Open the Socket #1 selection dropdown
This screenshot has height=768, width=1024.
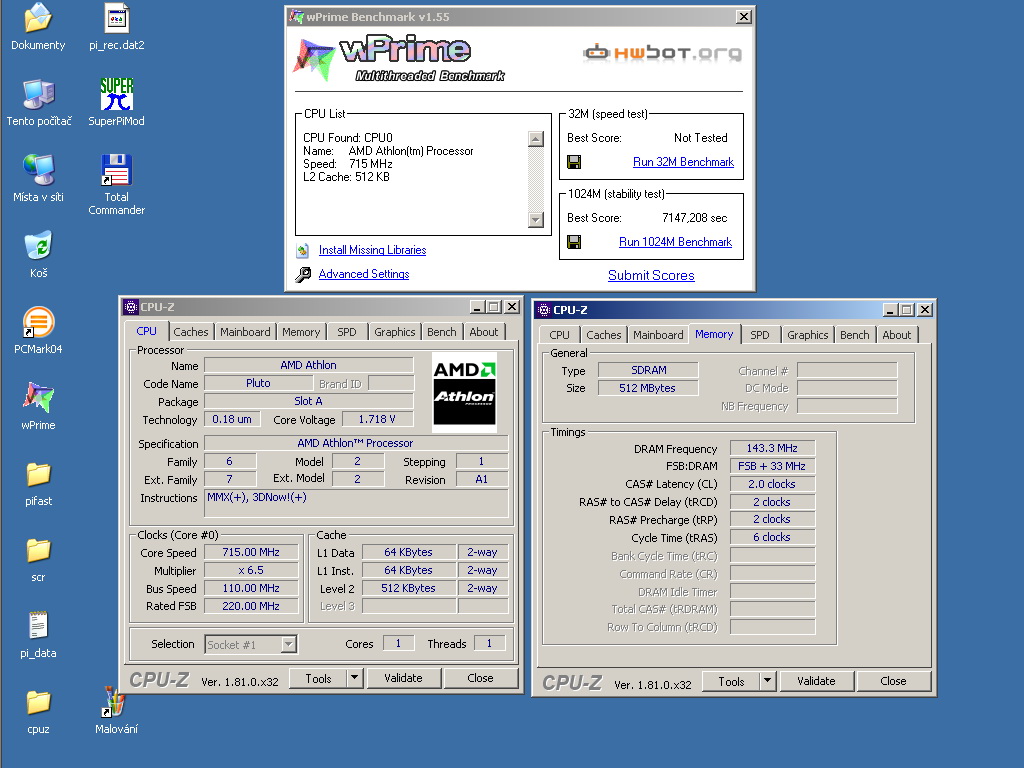[x=289, y=645]
